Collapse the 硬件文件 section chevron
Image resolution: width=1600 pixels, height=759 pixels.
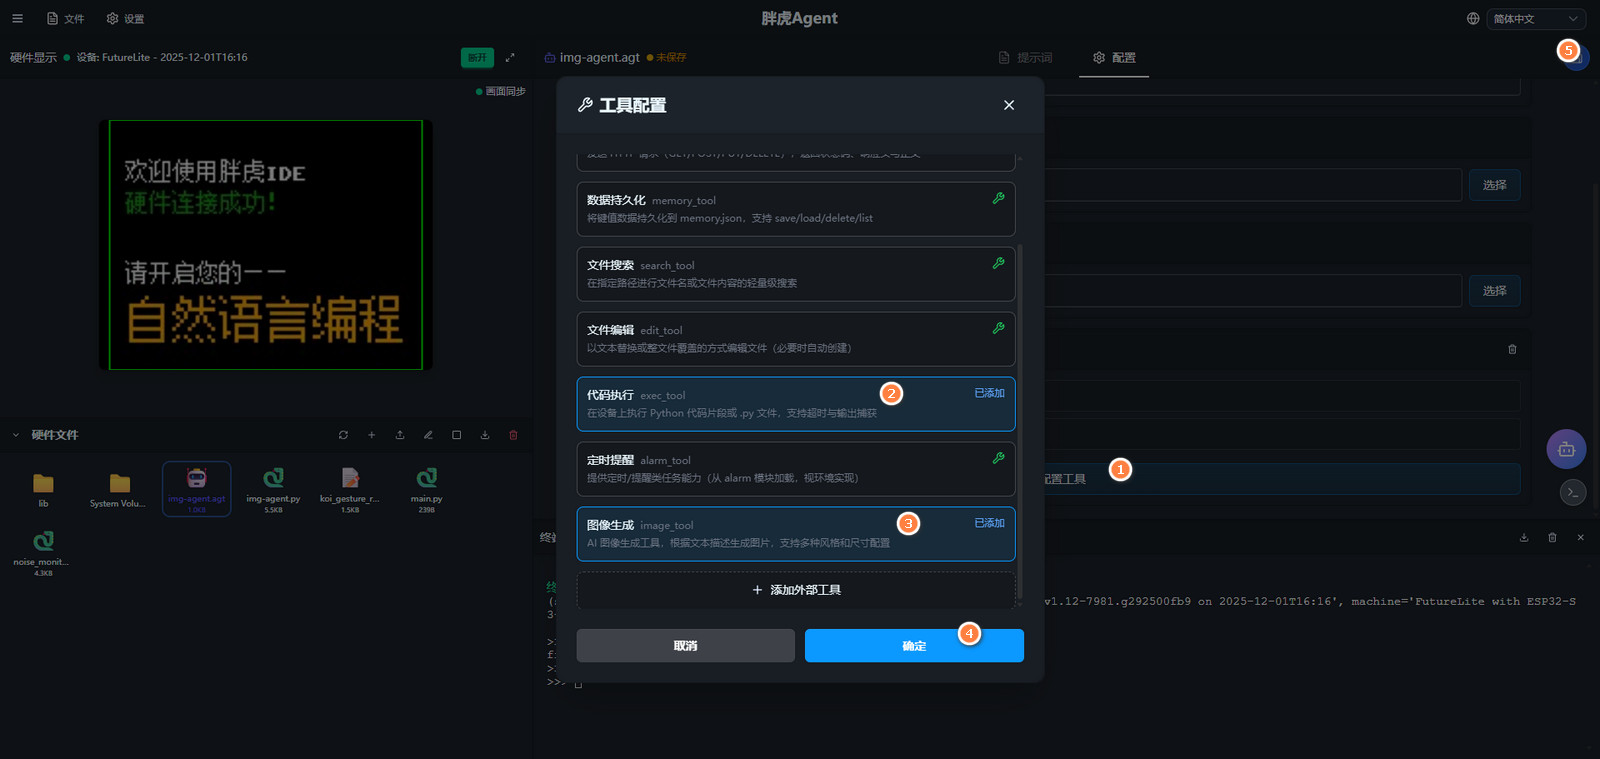[16, 435]
